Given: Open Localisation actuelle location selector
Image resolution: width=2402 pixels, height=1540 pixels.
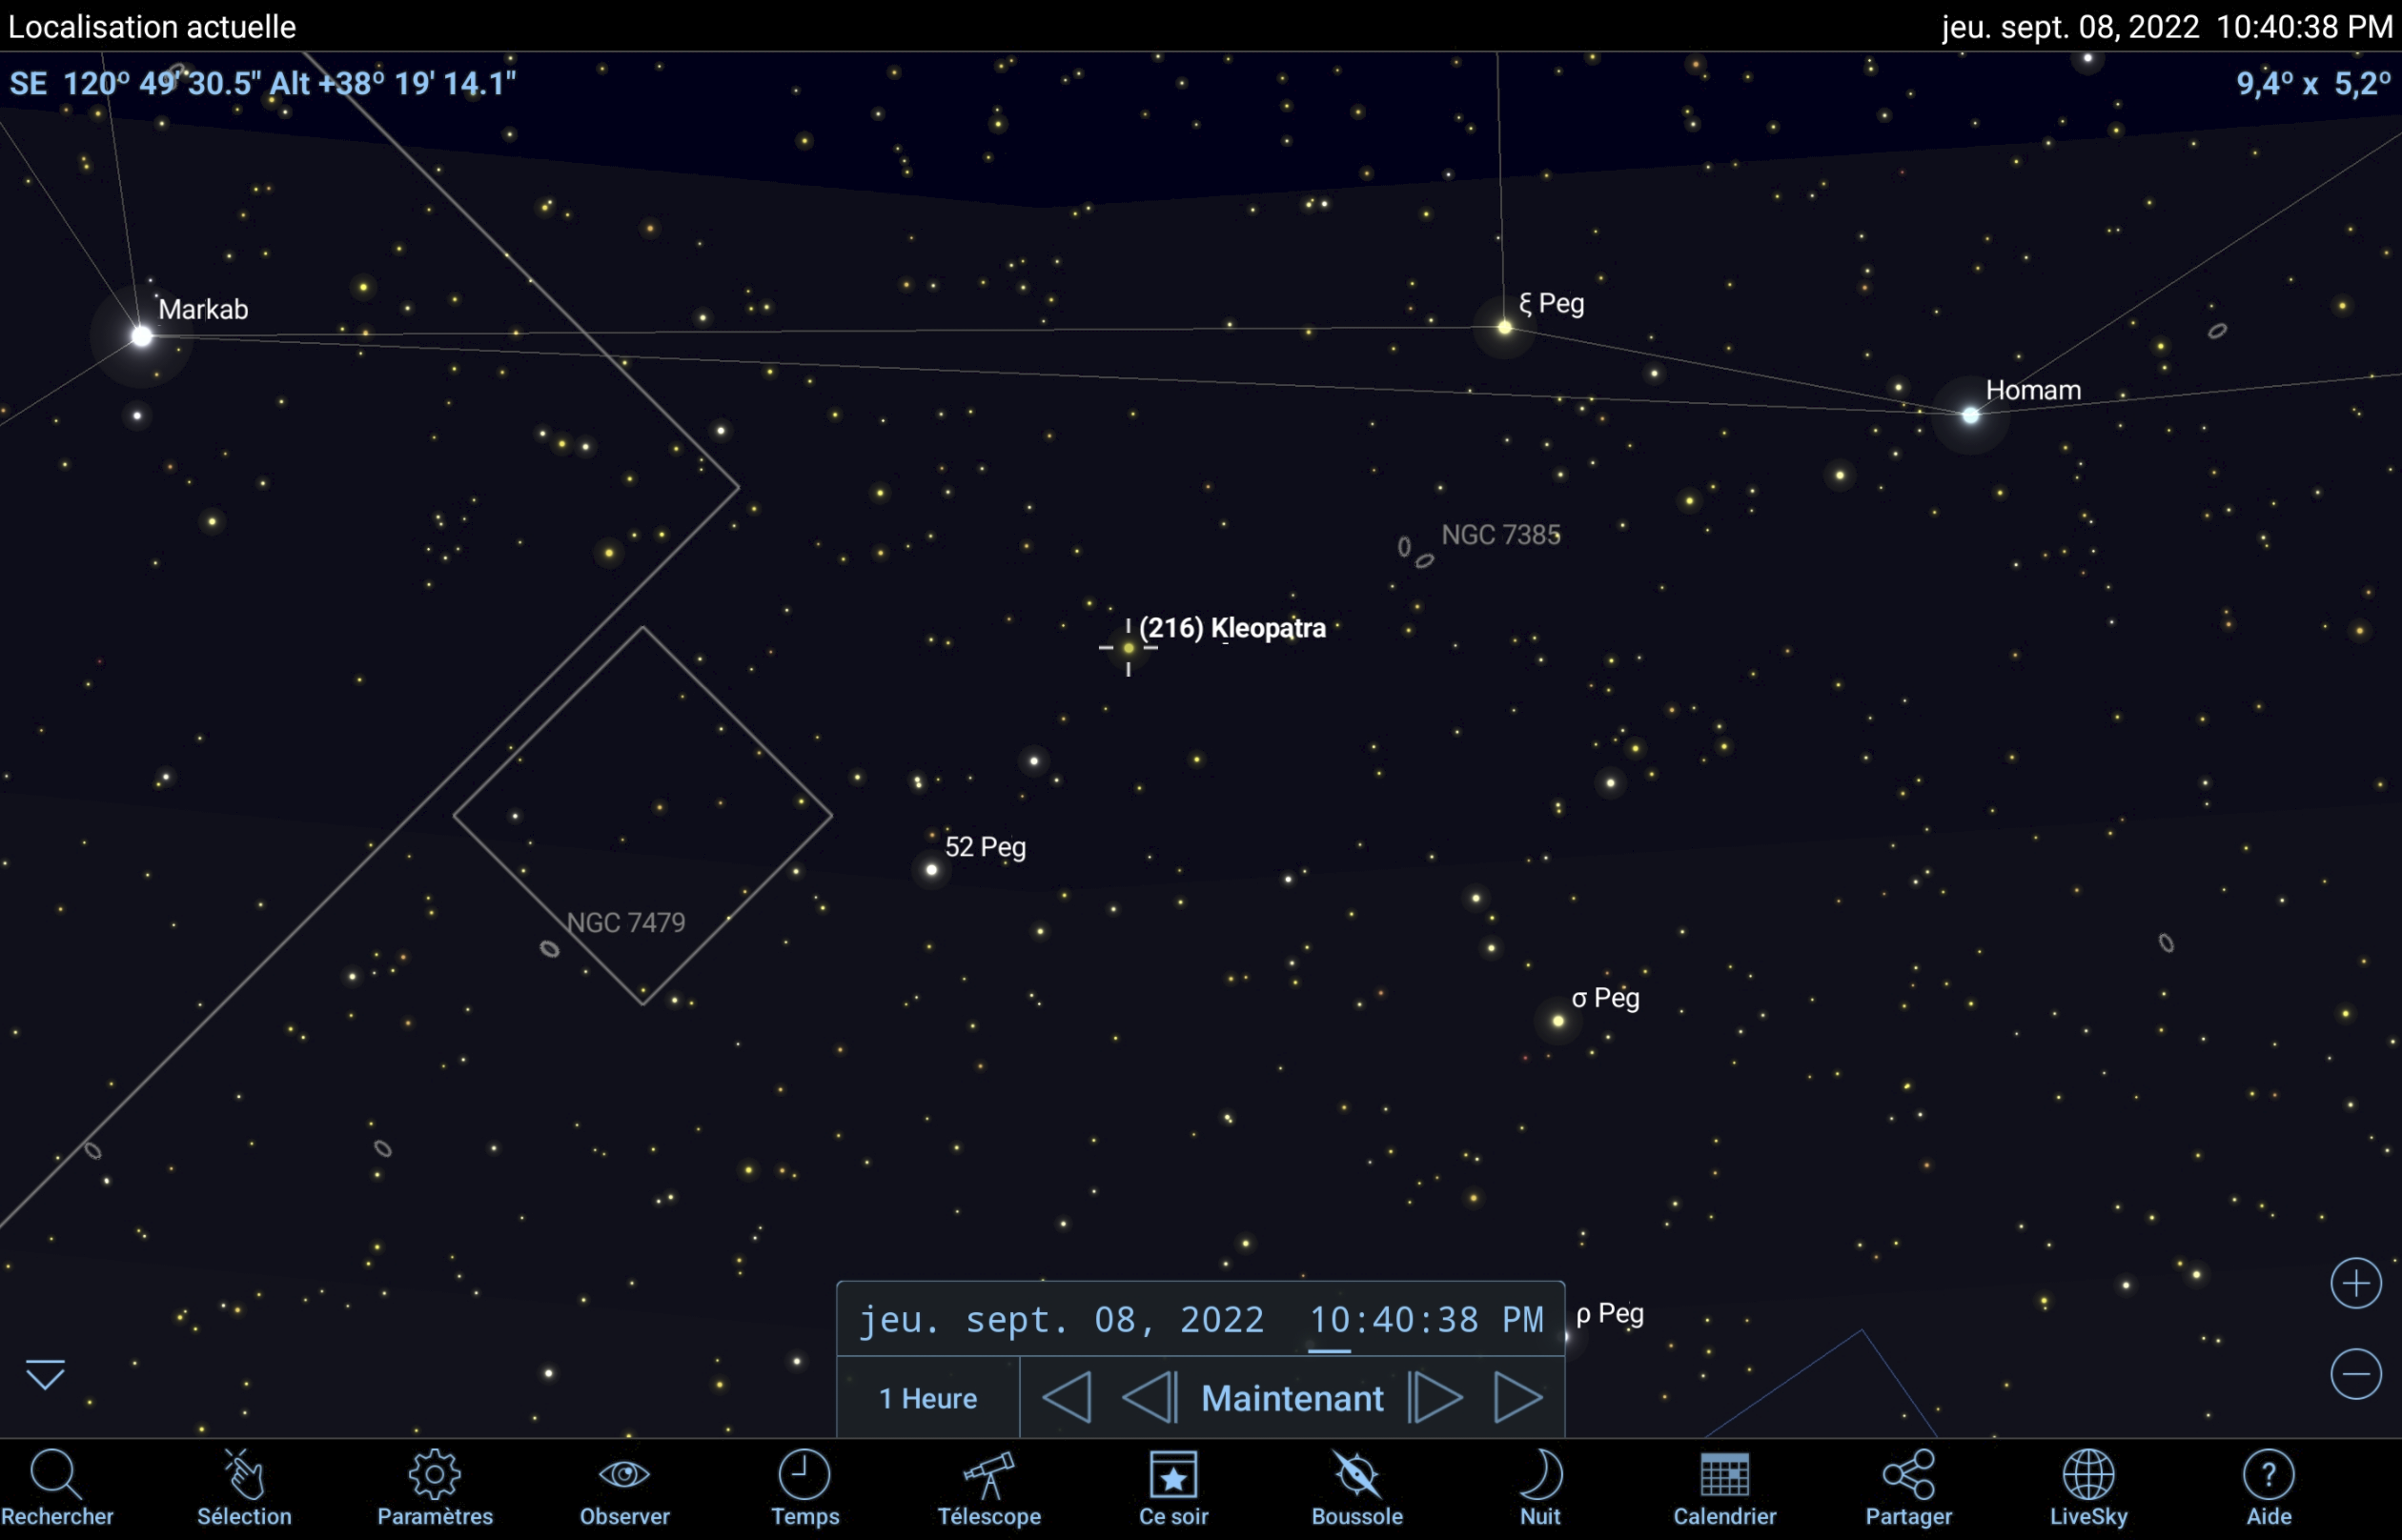Looking at the screenshot, I should pyautogui.click(x=152, y=26).
